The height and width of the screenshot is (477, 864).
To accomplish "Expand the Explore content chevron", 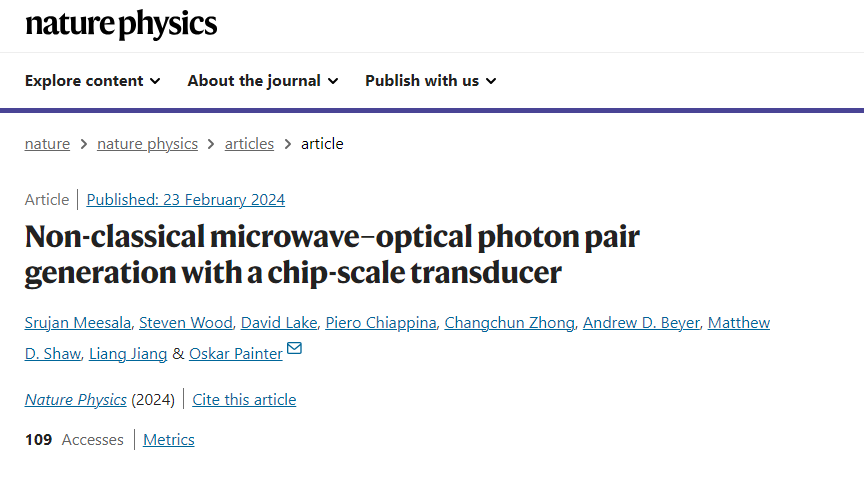I will click(x=155, y=81).
